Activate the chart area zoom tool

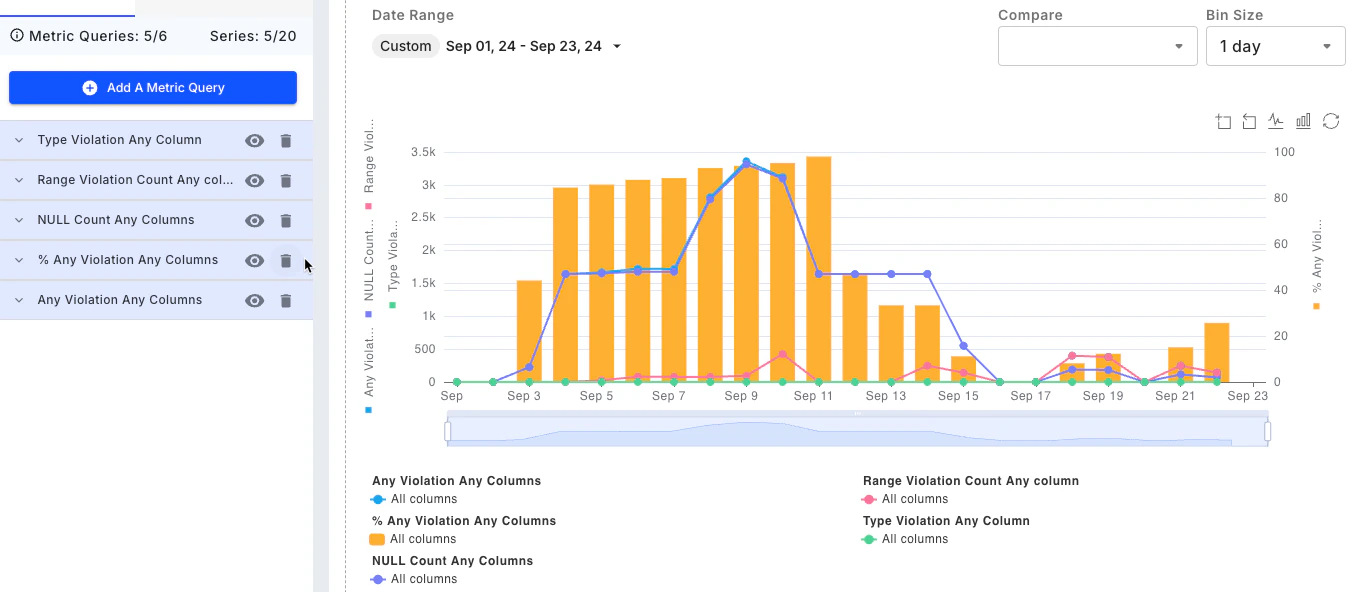click(x=1223, y=121)
